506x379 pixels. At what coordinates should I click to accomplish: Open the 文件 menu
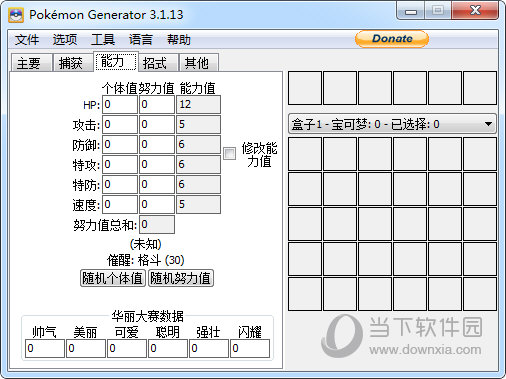pyautogui.click(x=27, y=40)
